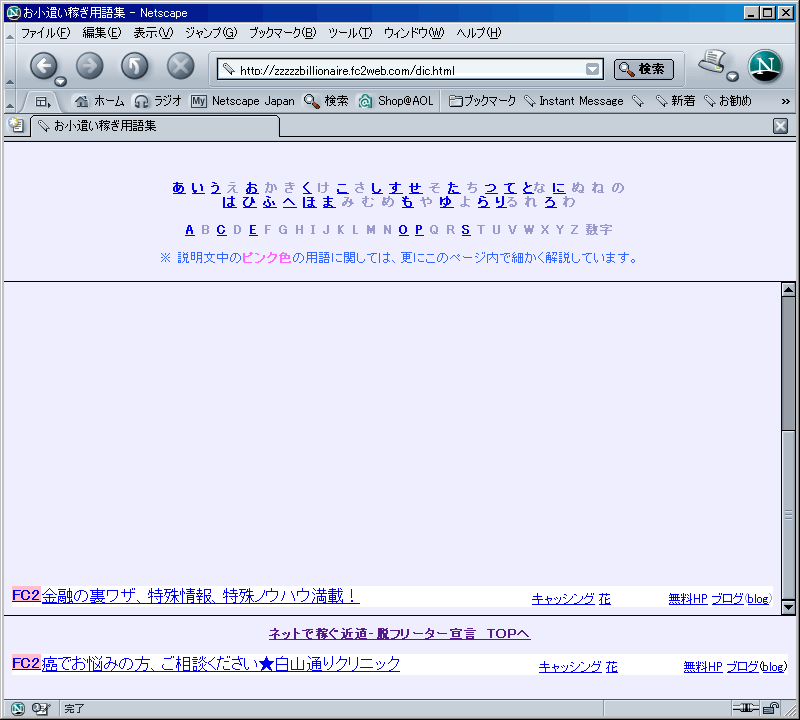This screenshot has width=800, height=720.
Task: Reload the page with the Reload button
Action: point(135,66)
